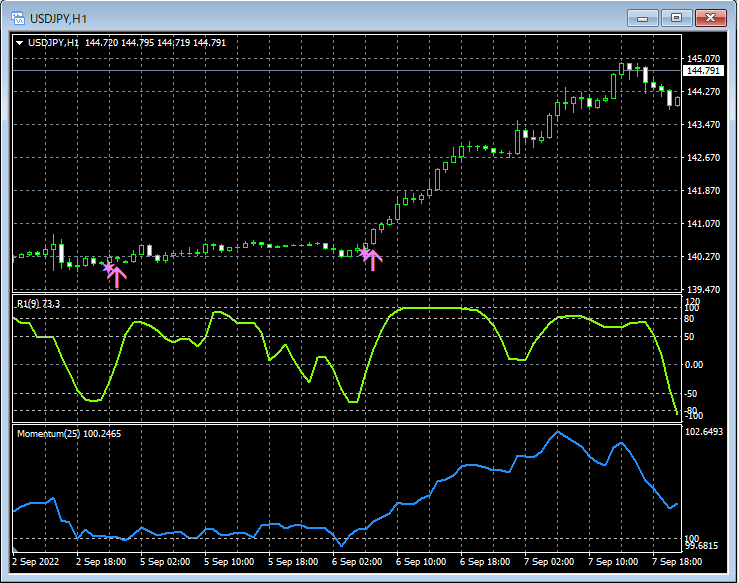Click the 7 Sep 18:00 time axis label
The width and height of the screenshot is (739, 583).
tap(676, 562)
